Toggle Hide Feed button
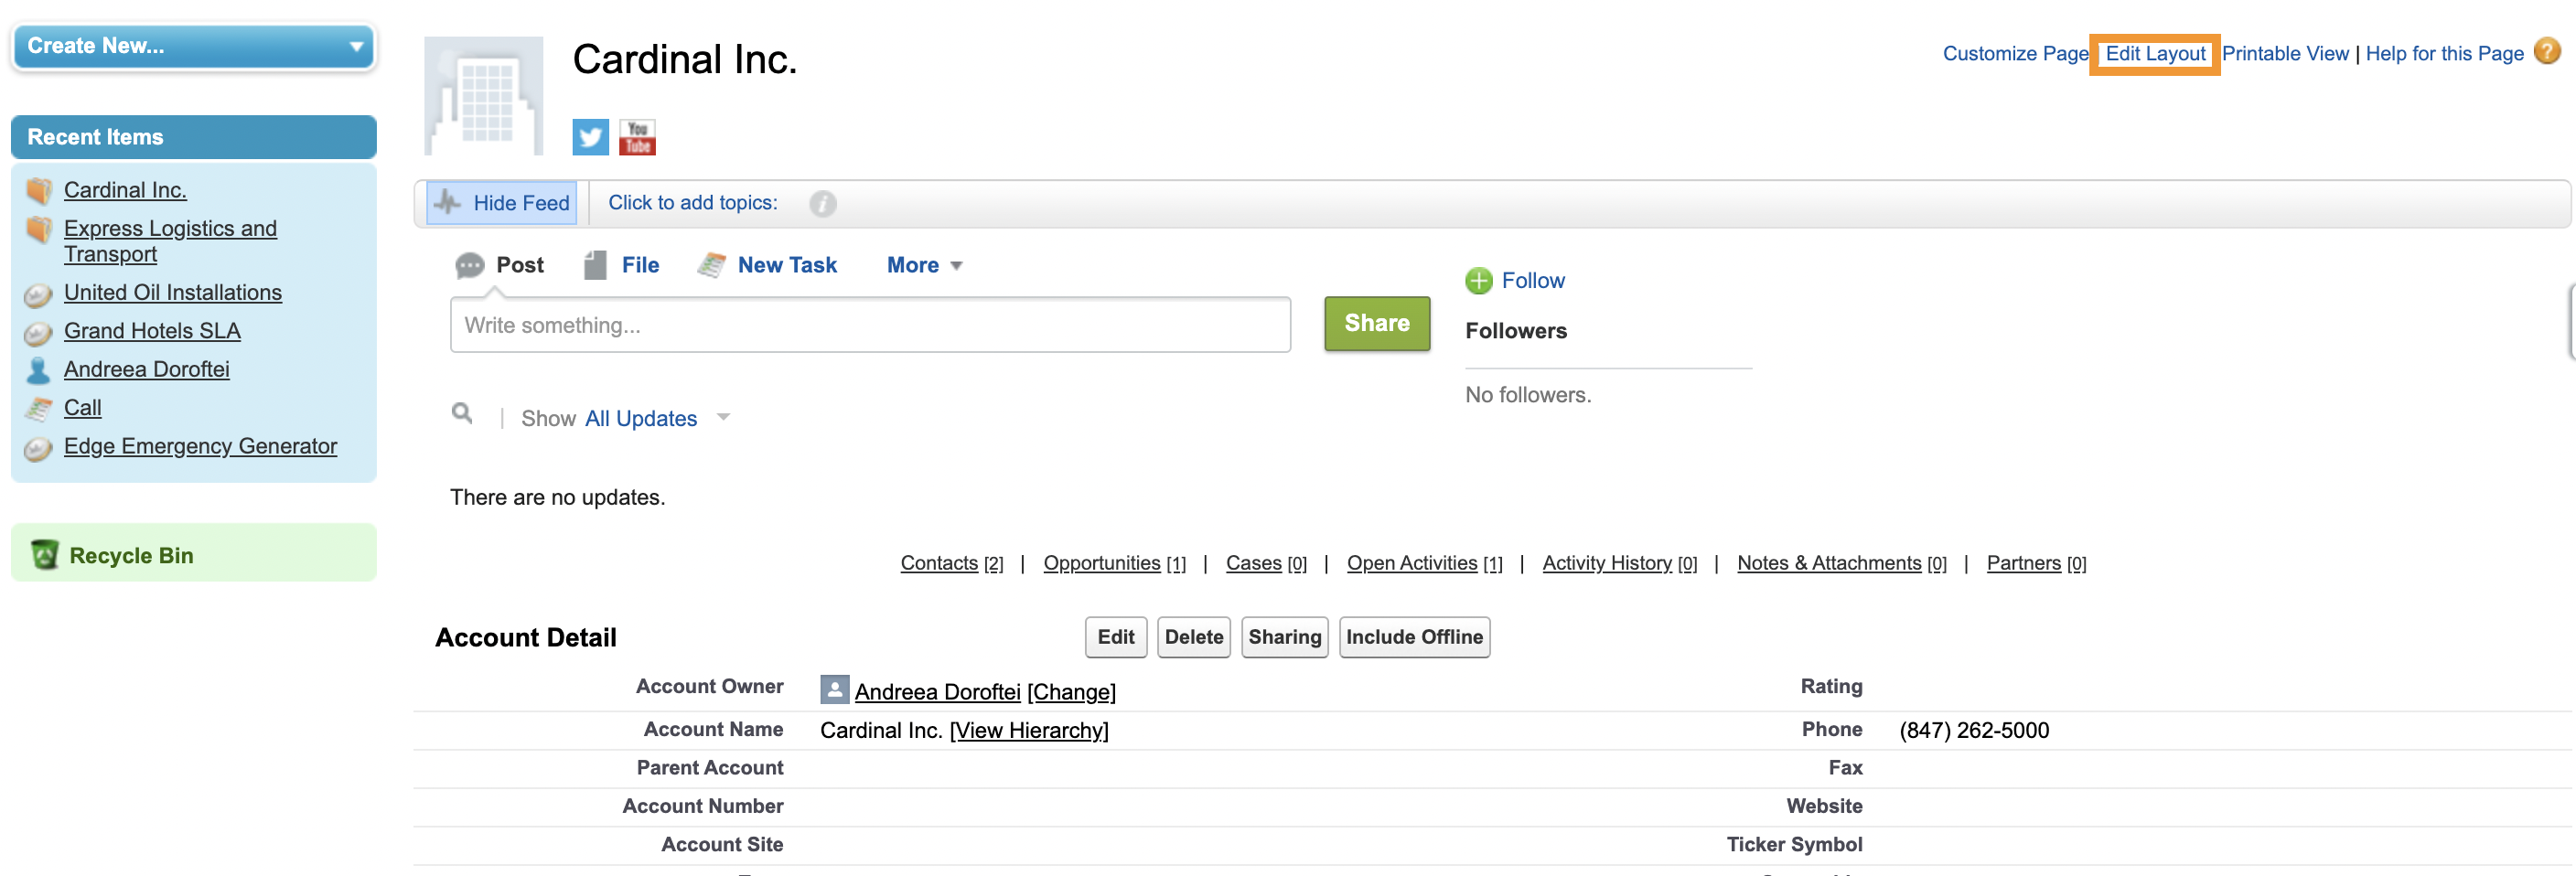2576x876 pixels. pyautogui.click(x=502, y=203)
